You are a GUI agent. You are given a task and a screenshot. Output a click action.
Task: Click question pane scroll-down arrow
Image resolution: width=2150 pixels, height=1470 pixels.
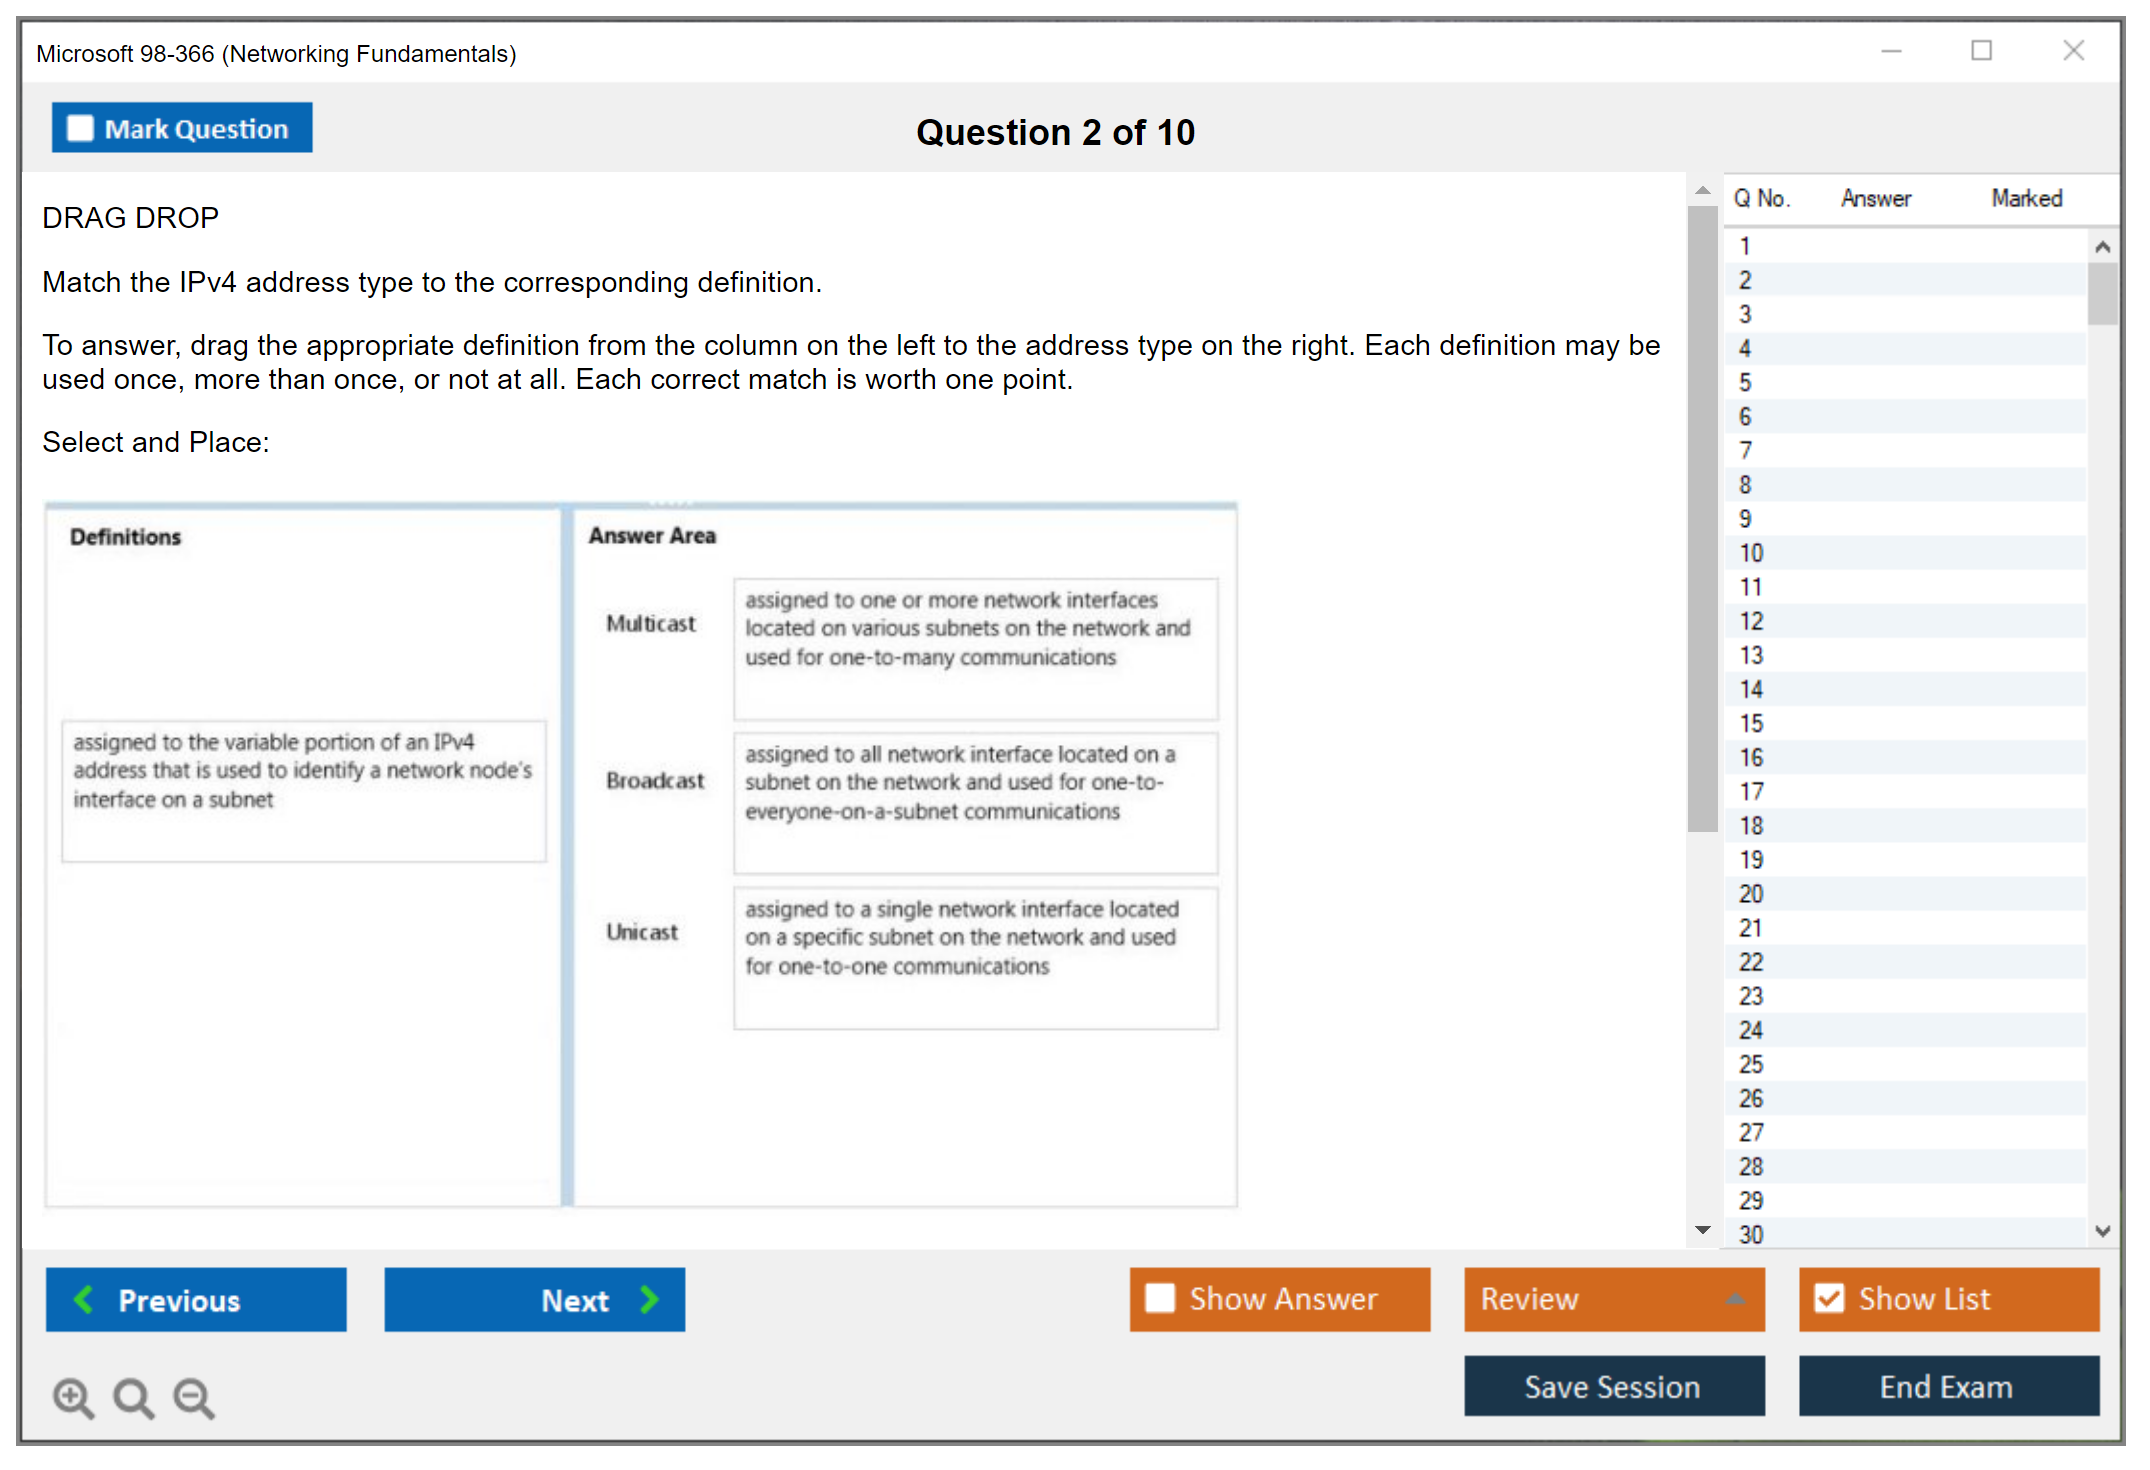[x=1702, y=1230]
